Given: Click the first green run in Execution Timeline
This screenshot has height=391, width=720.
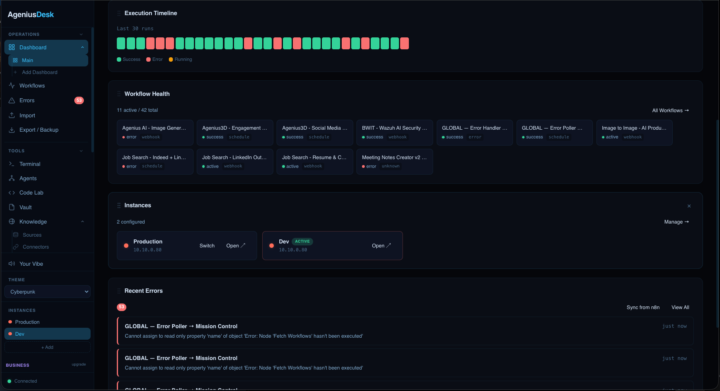Looking at the screenshot, I should (121, 44).
